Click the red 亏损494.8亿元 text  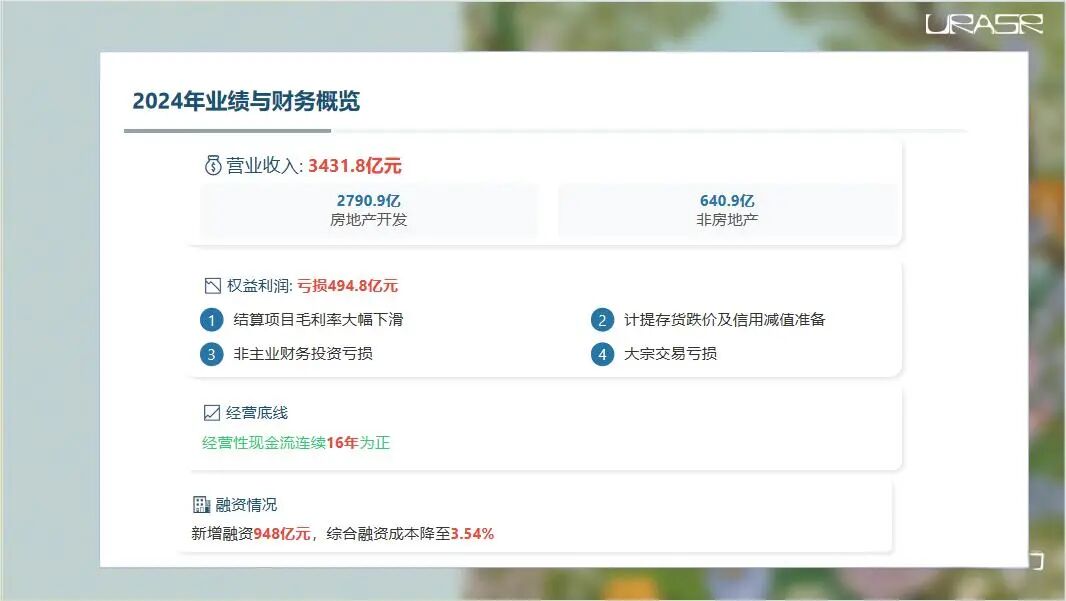click(347, 286)
